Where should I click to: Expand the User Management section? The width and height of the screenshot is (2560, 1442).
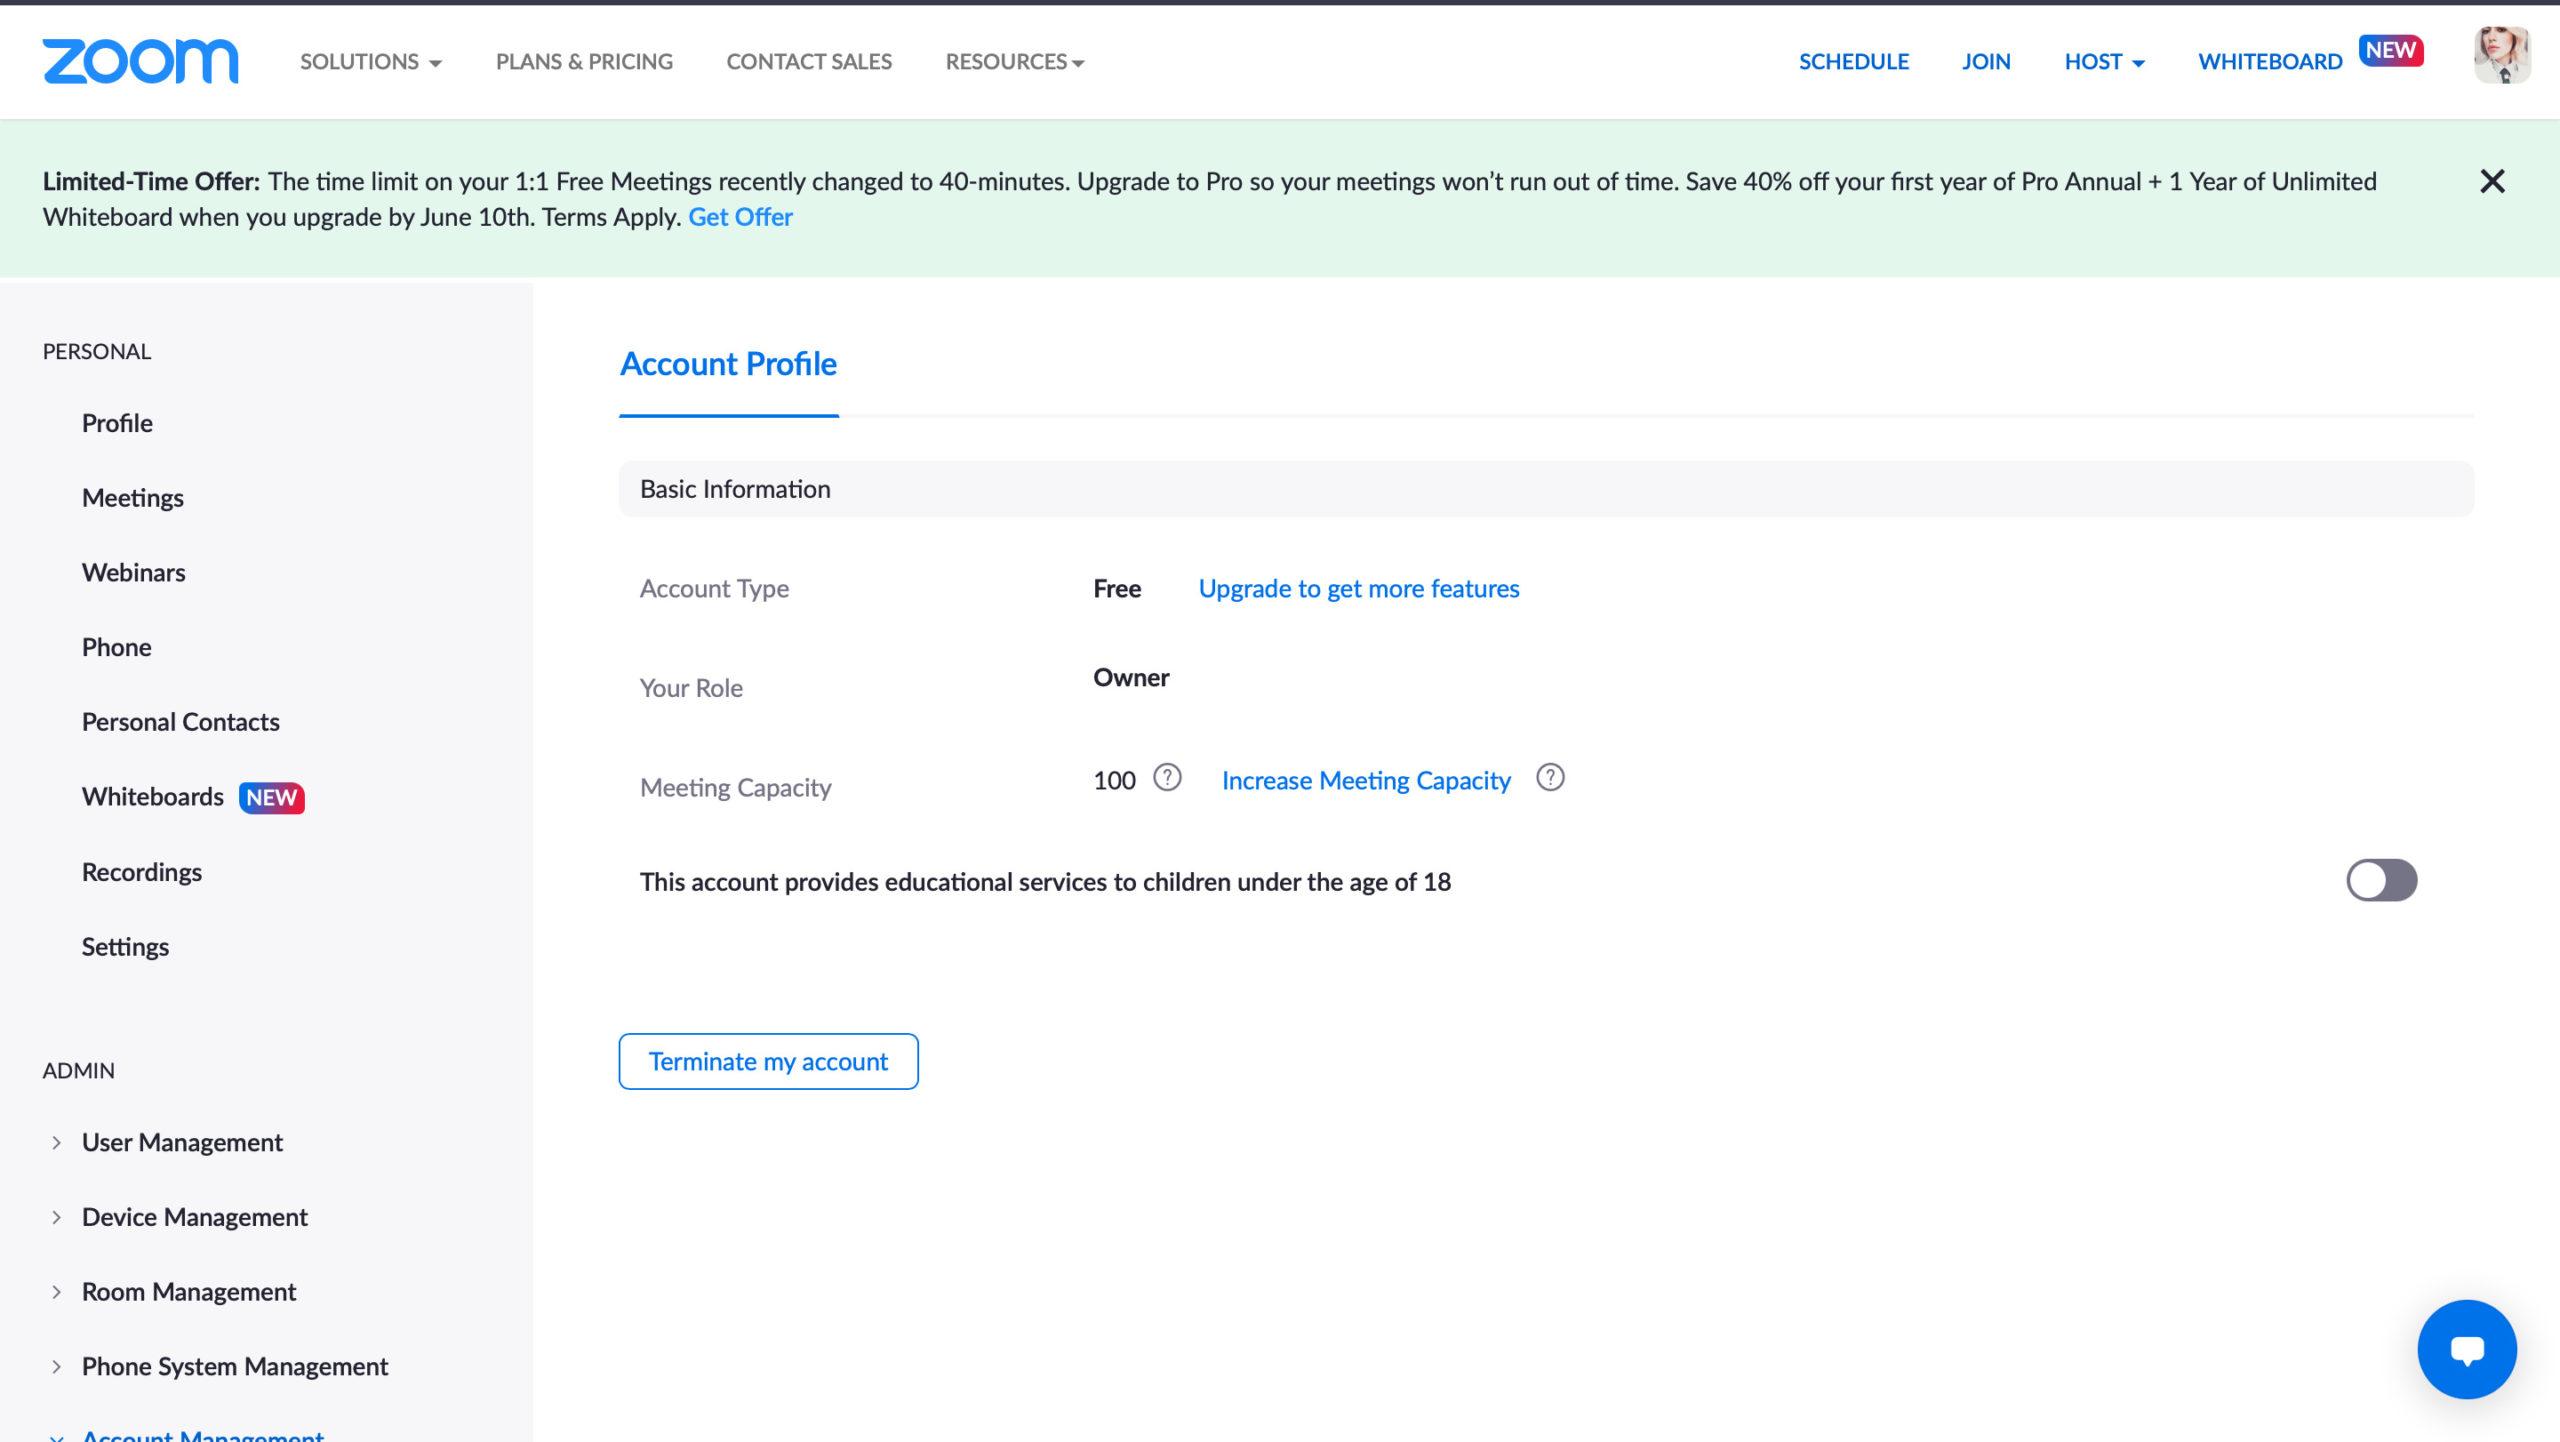[58, 1143]
